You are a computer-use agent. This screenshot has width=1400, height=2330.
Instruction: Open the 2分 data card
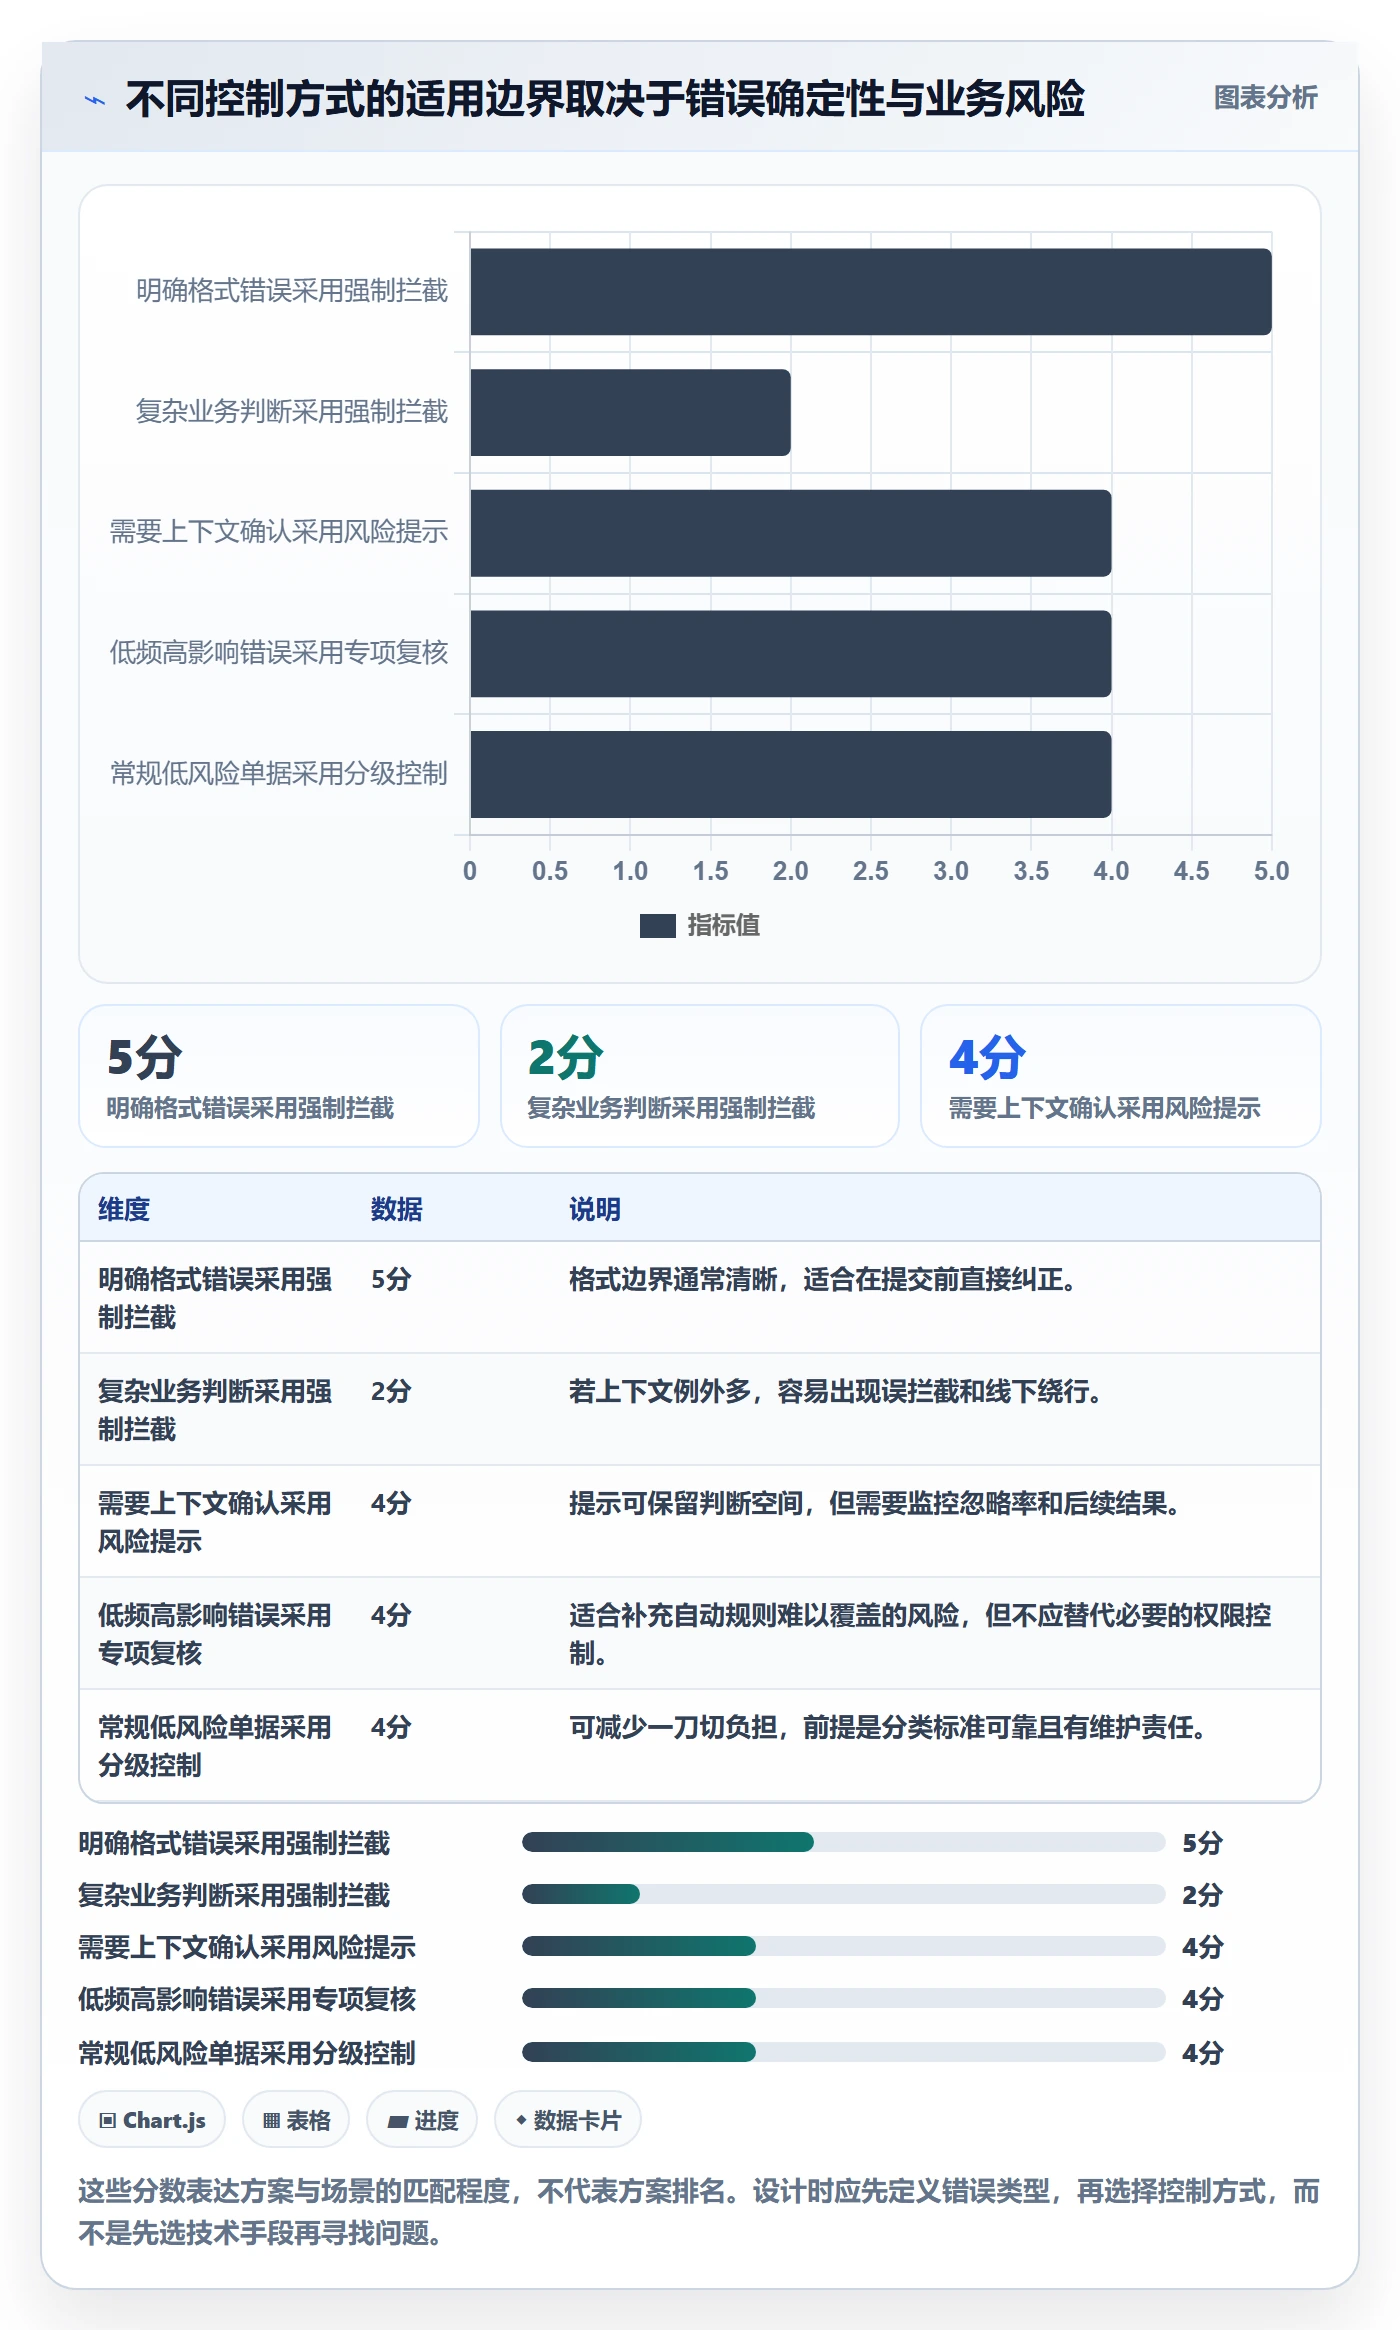pos(700,1076)
